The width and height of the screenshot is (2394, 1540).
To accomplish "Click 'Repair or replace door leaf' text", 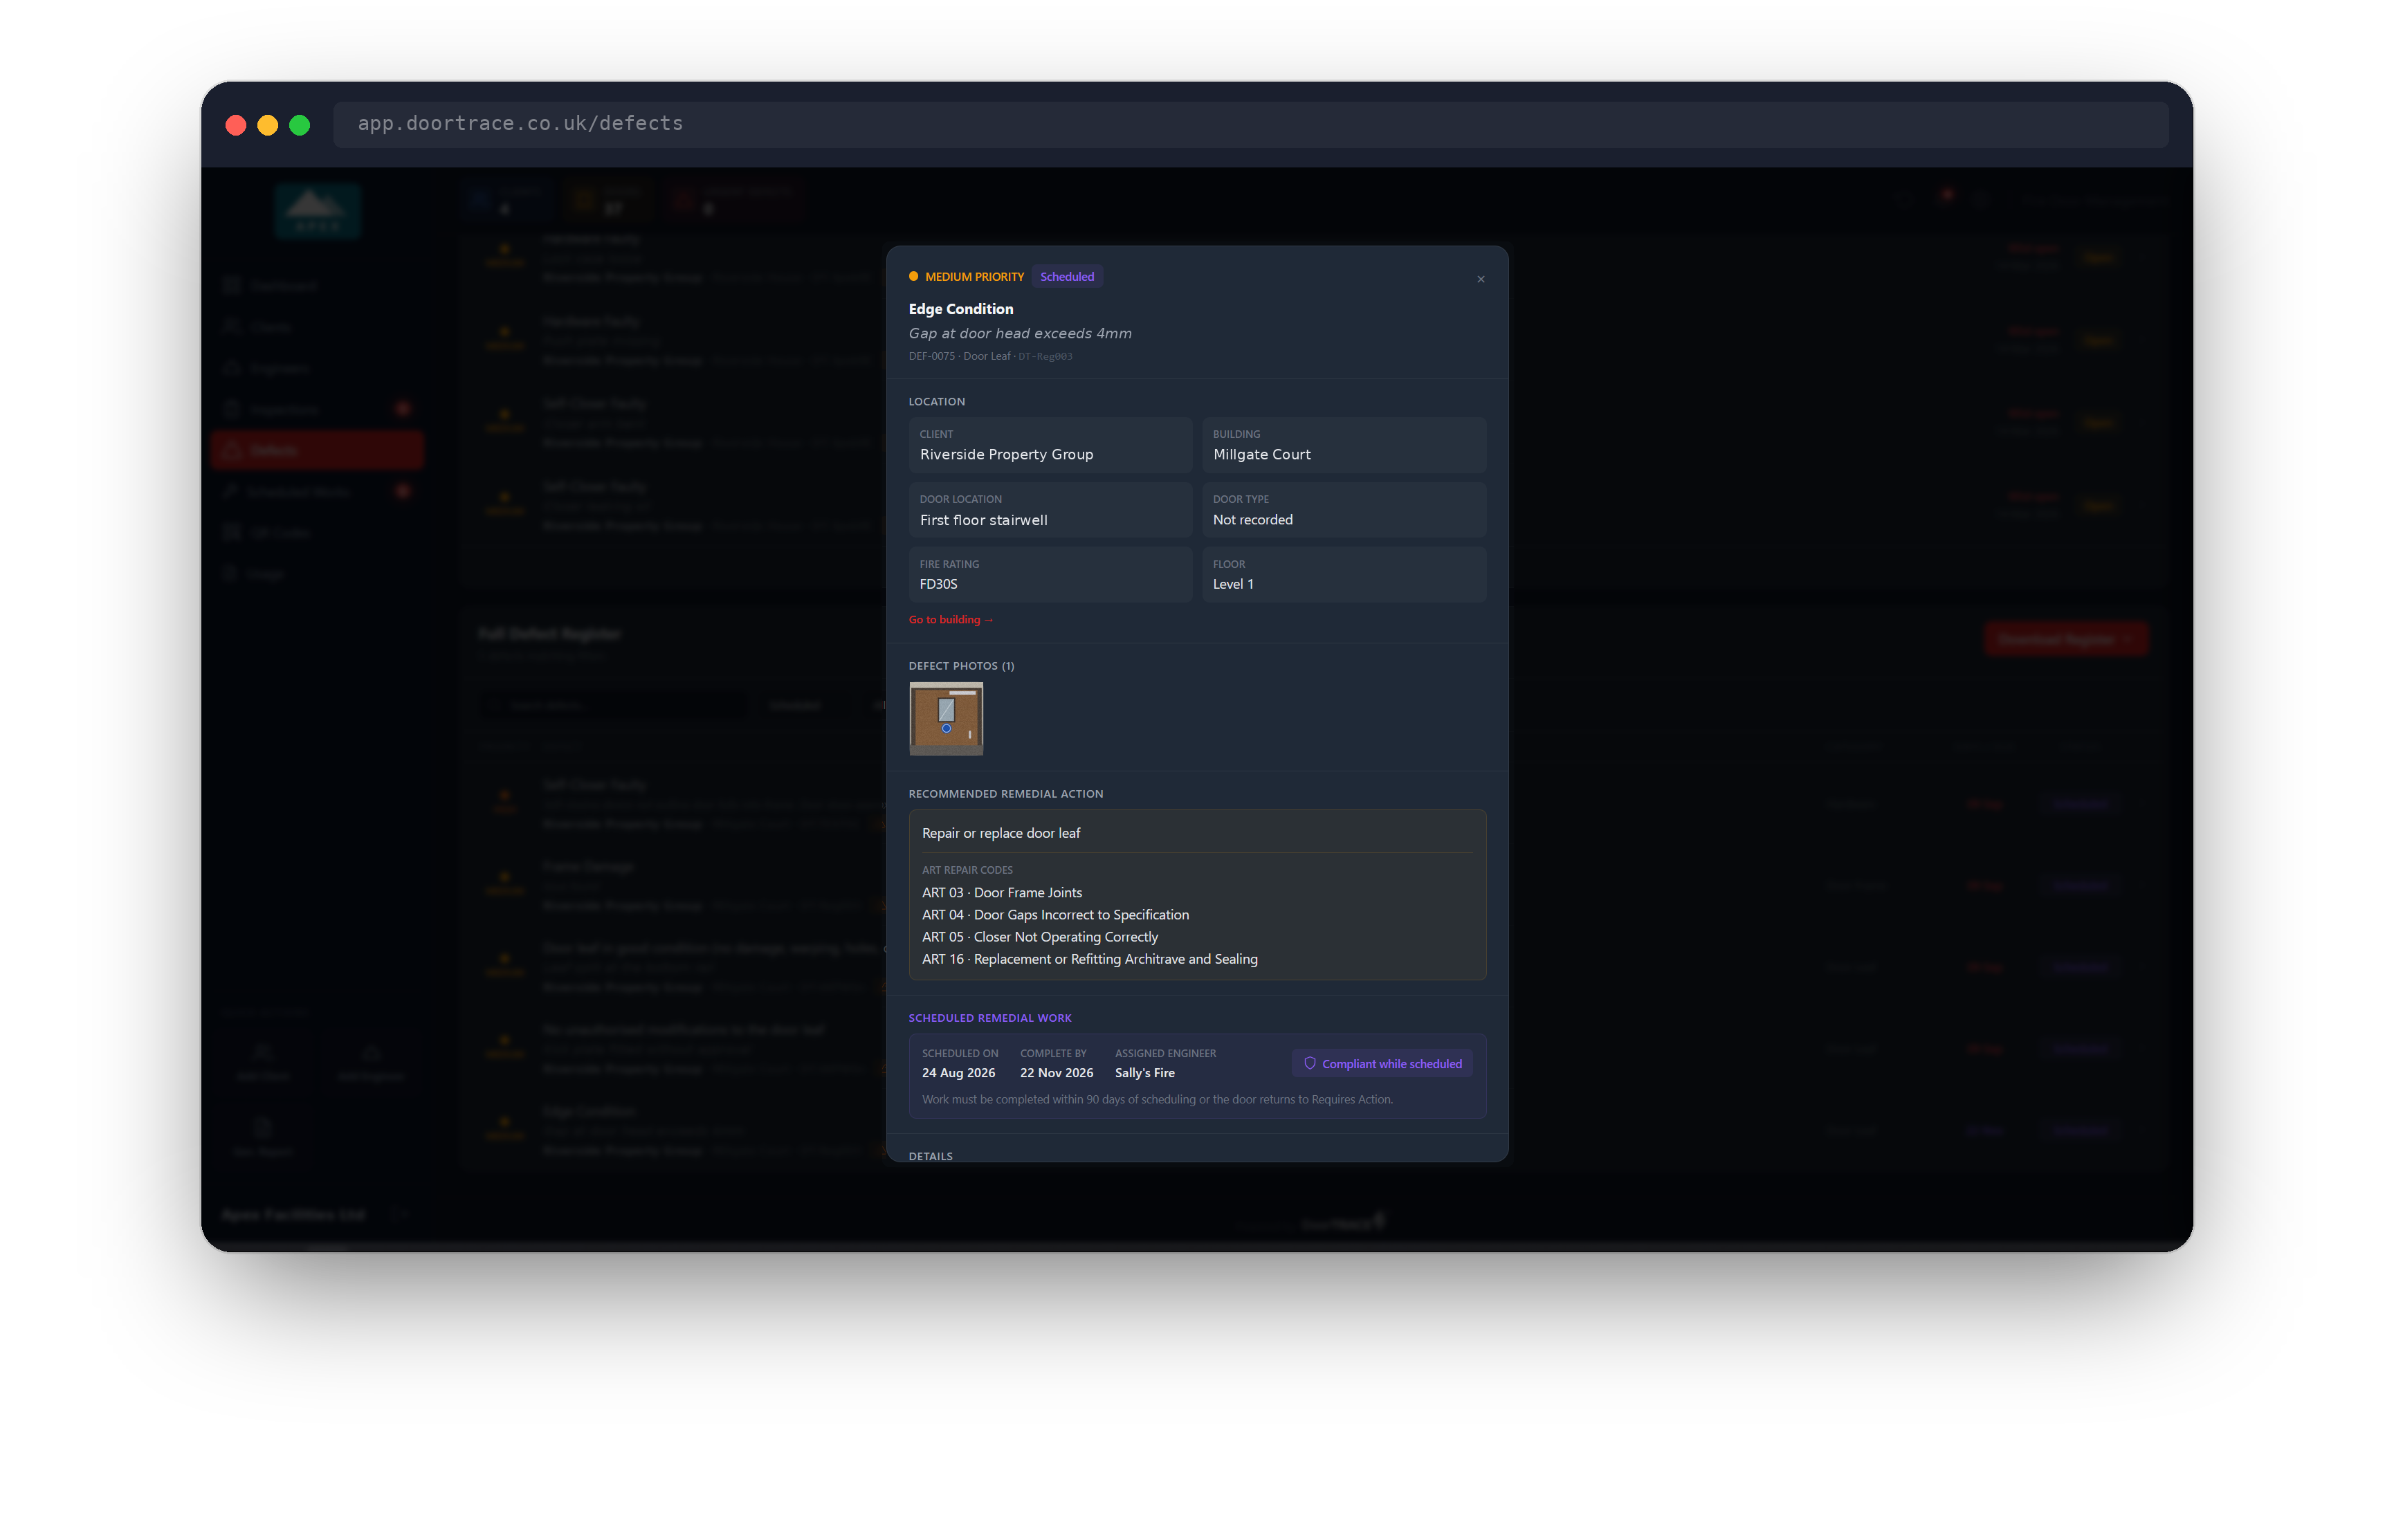I will tap(1000, 833).
